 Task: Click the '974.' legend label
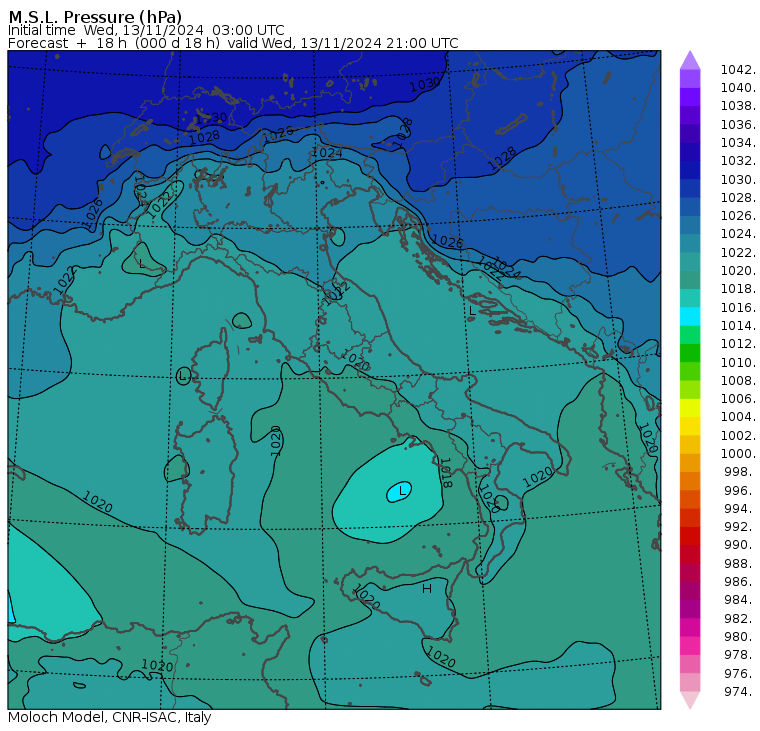point(740,692)
